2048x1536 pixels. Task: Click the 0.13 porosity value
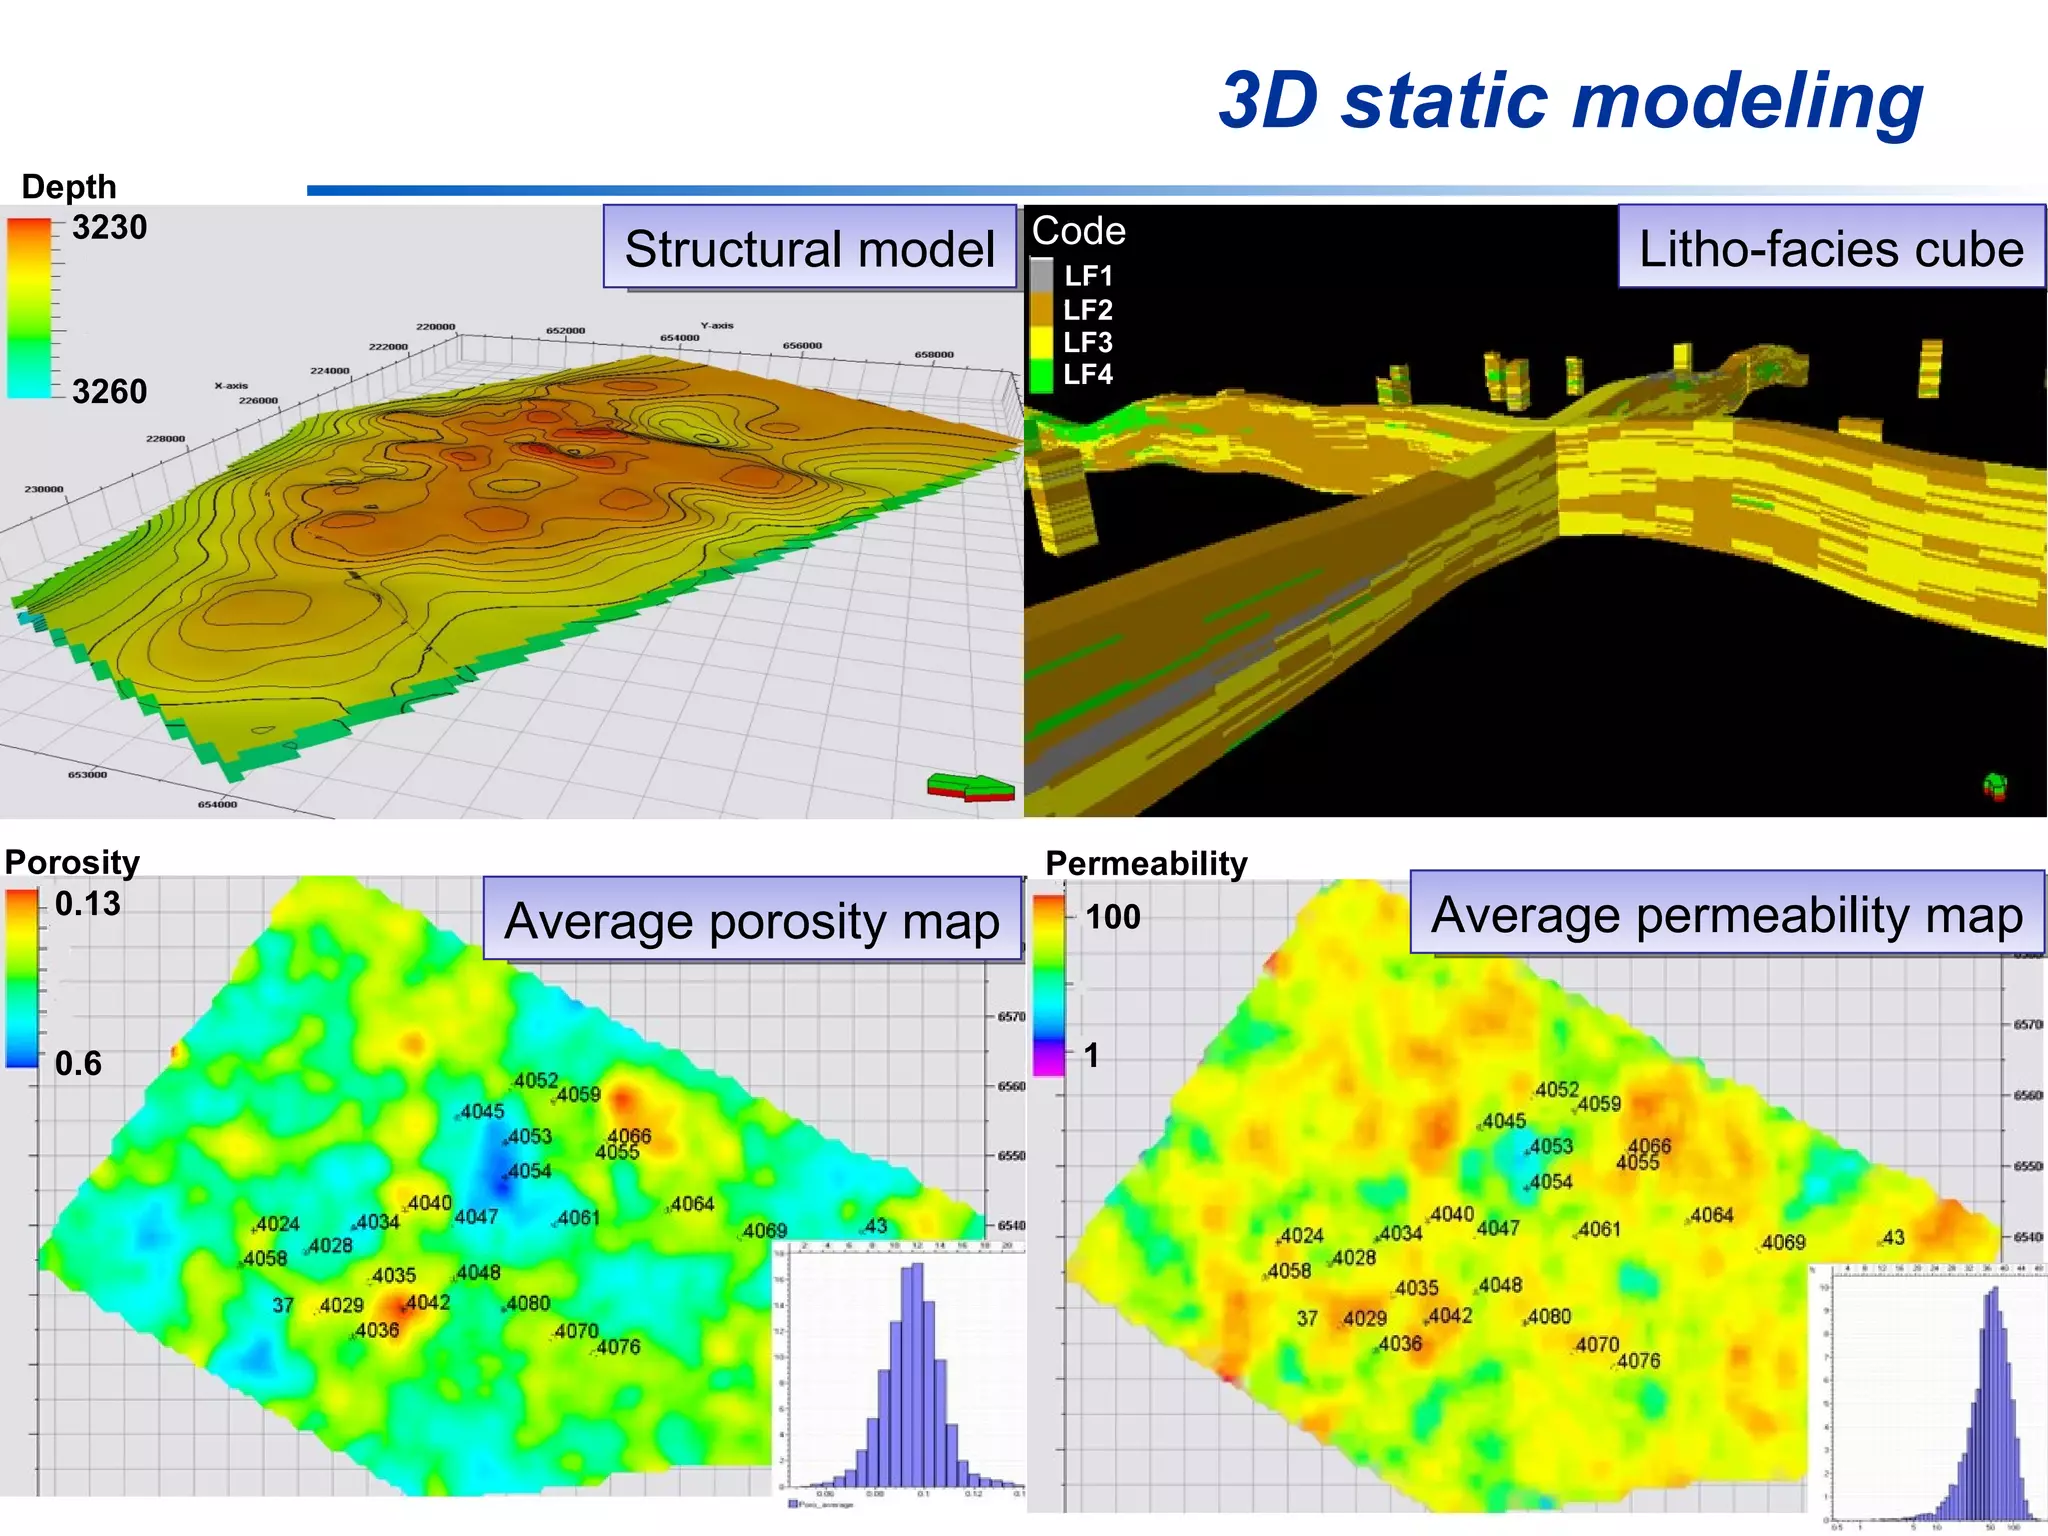[87, 904]
